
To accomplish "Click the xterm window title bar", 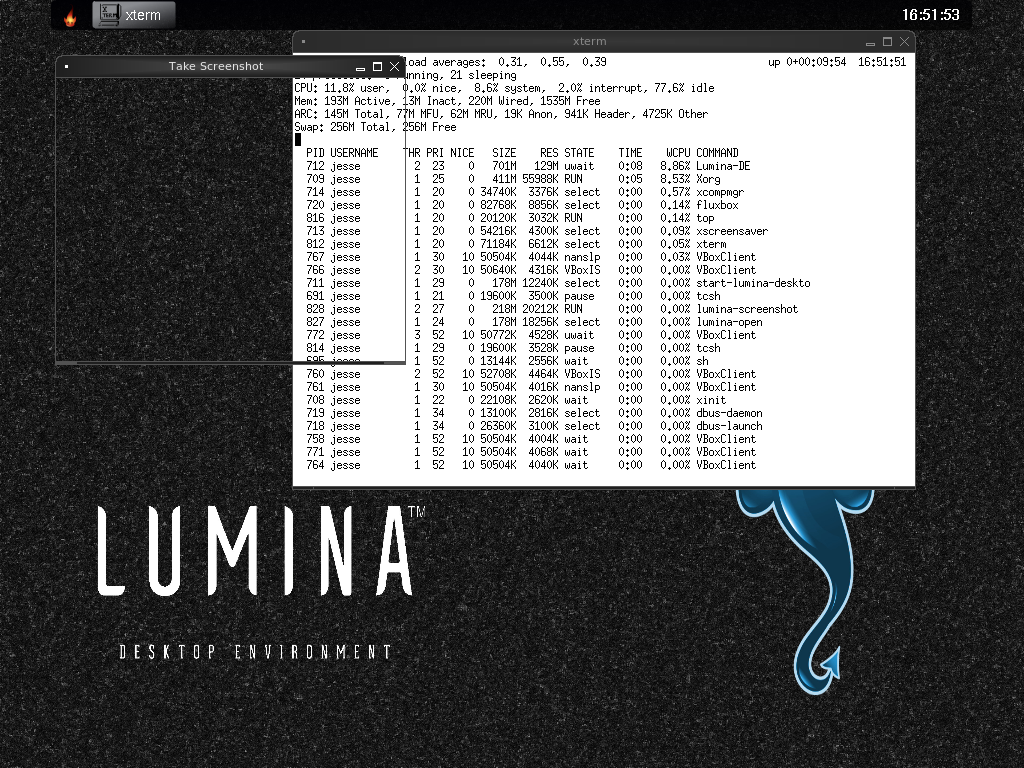I will coord(589,41).
